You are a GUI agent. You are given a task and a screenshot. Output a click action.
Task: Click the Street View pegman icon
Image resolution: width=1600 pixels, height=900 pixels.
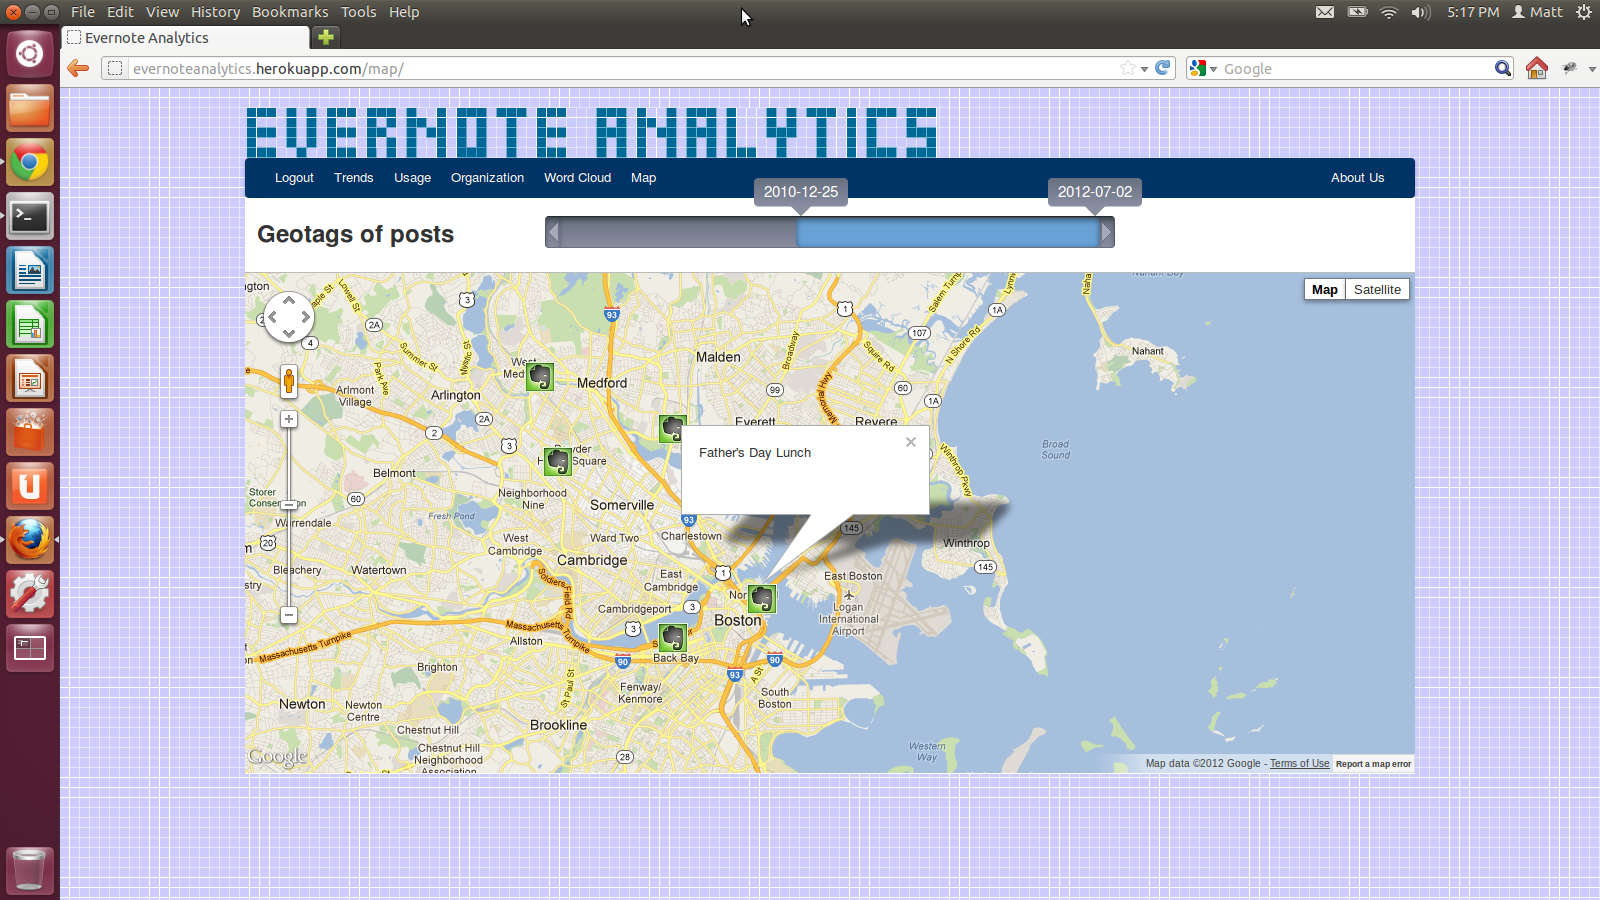tap(289, 381)
